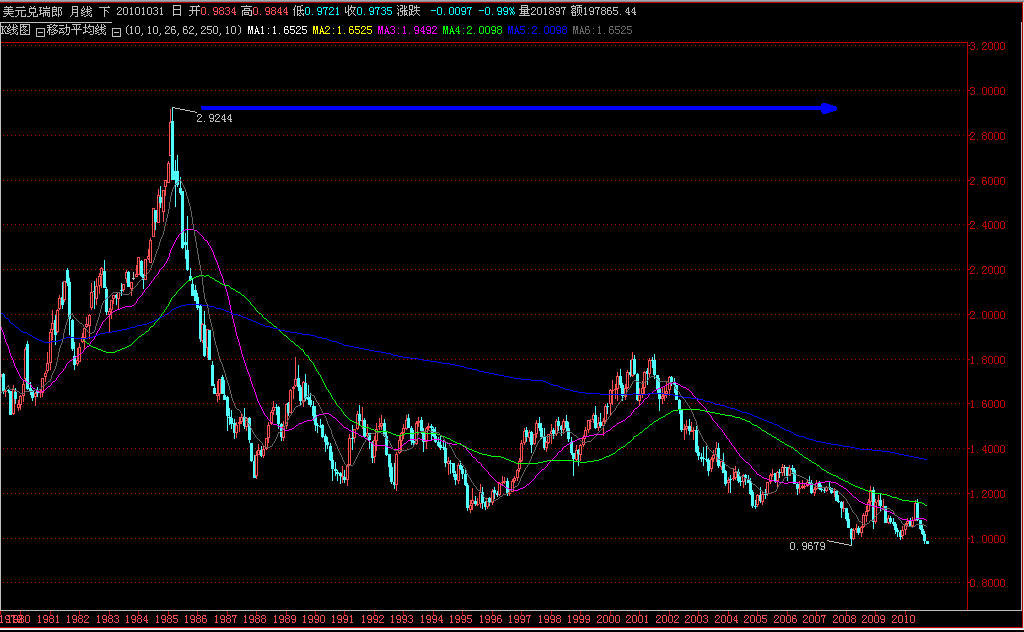Click the 2.8000 price axis label
1024x632 pixels.
tap(987, 136)
